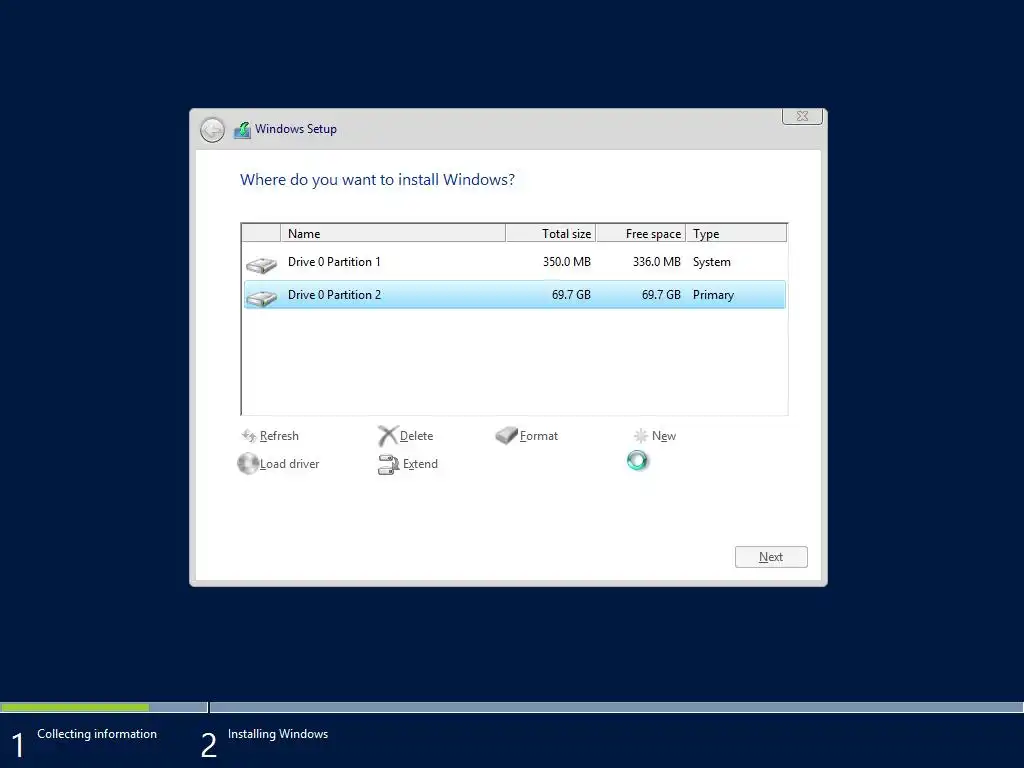Delete the selected partition
1024x768 pixels.
pyautogui.click(x=416, y=436)
